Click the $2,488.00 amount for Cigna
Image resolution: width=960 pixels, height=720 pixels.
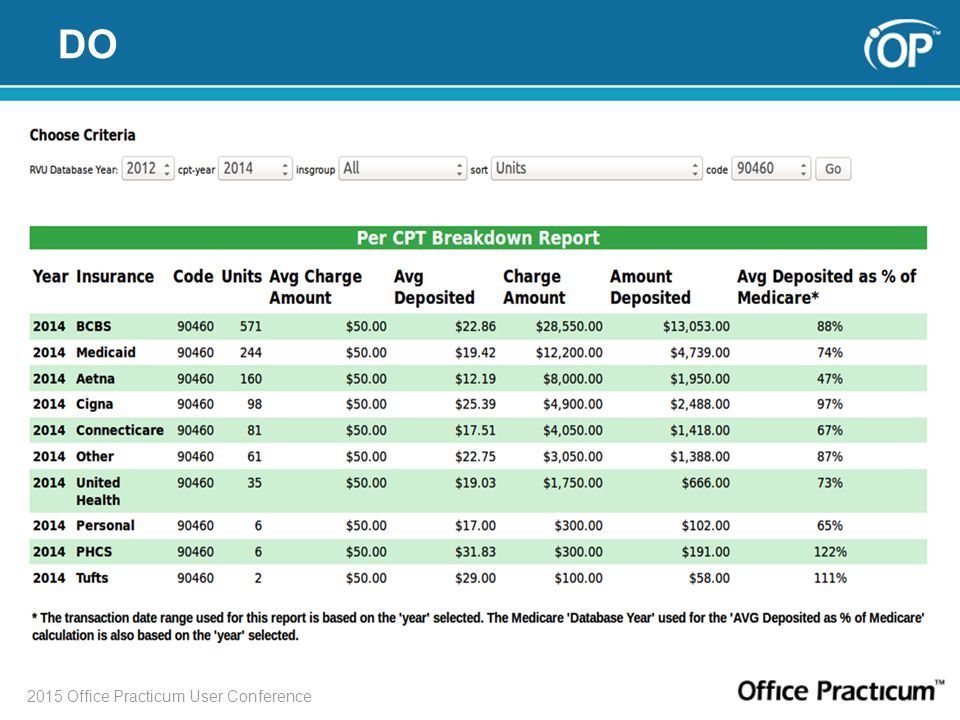(700, 405)
